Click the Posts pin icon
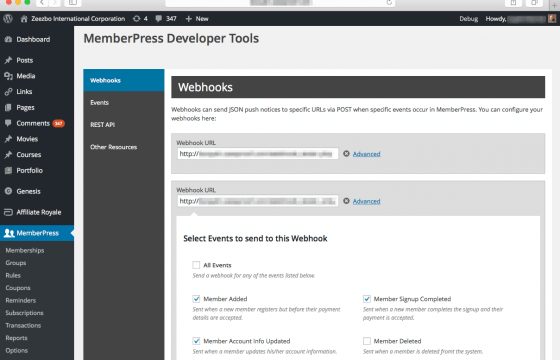The height and width of the screenshot is (360, 560). (x=8, y=60)
